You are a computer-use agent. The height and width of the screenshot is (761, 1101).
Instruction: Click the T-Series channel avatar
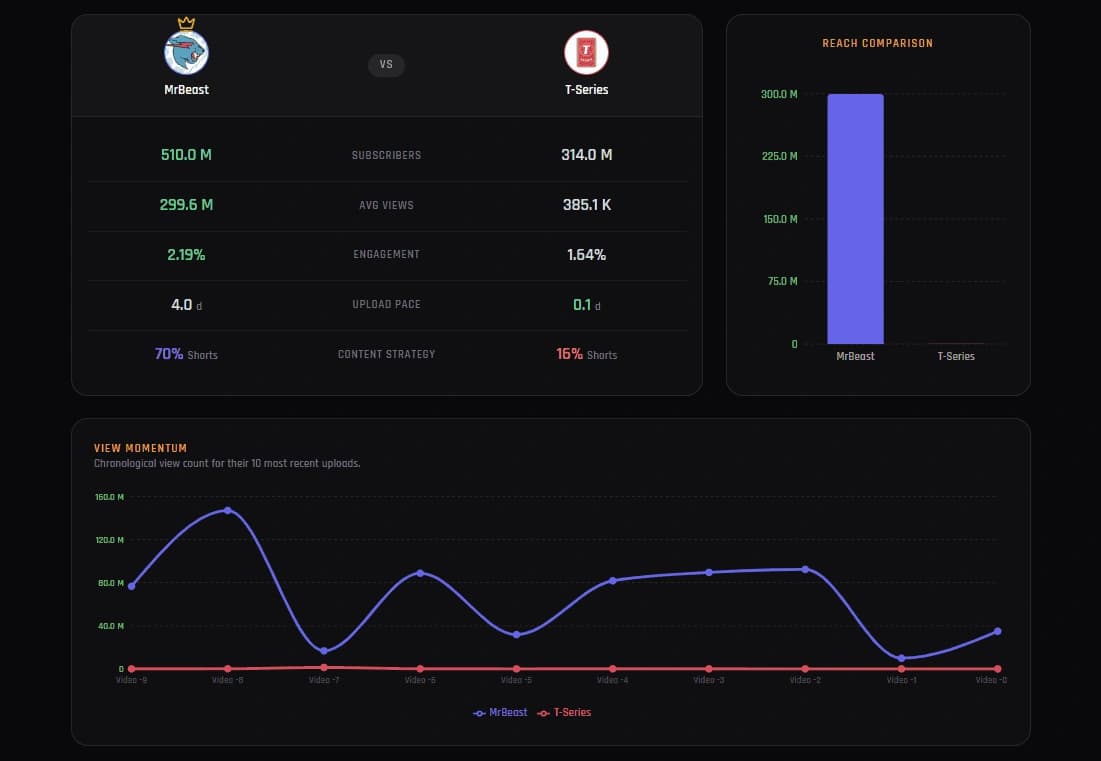pos(586,53)
